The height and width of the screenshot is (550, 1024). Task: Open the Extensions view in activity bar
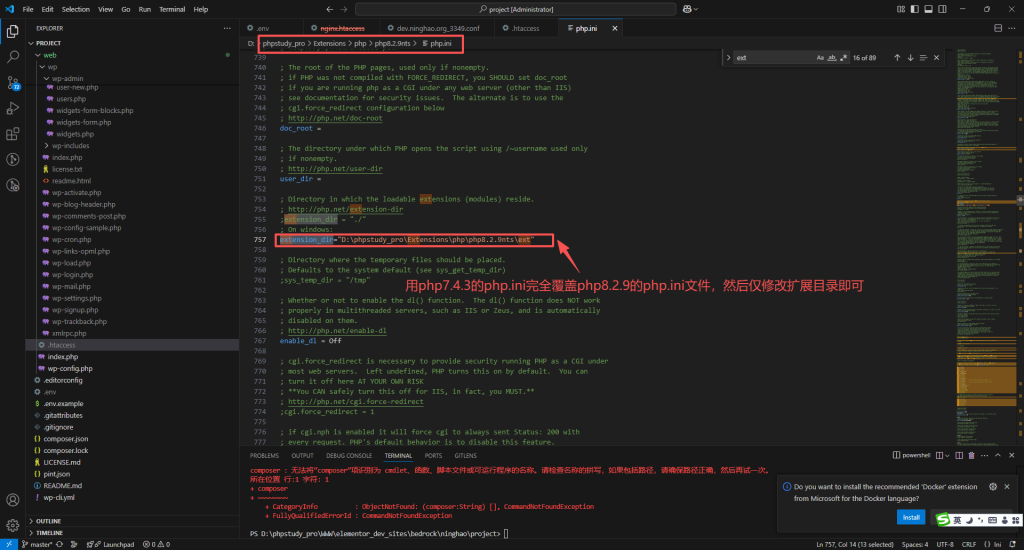13,133
